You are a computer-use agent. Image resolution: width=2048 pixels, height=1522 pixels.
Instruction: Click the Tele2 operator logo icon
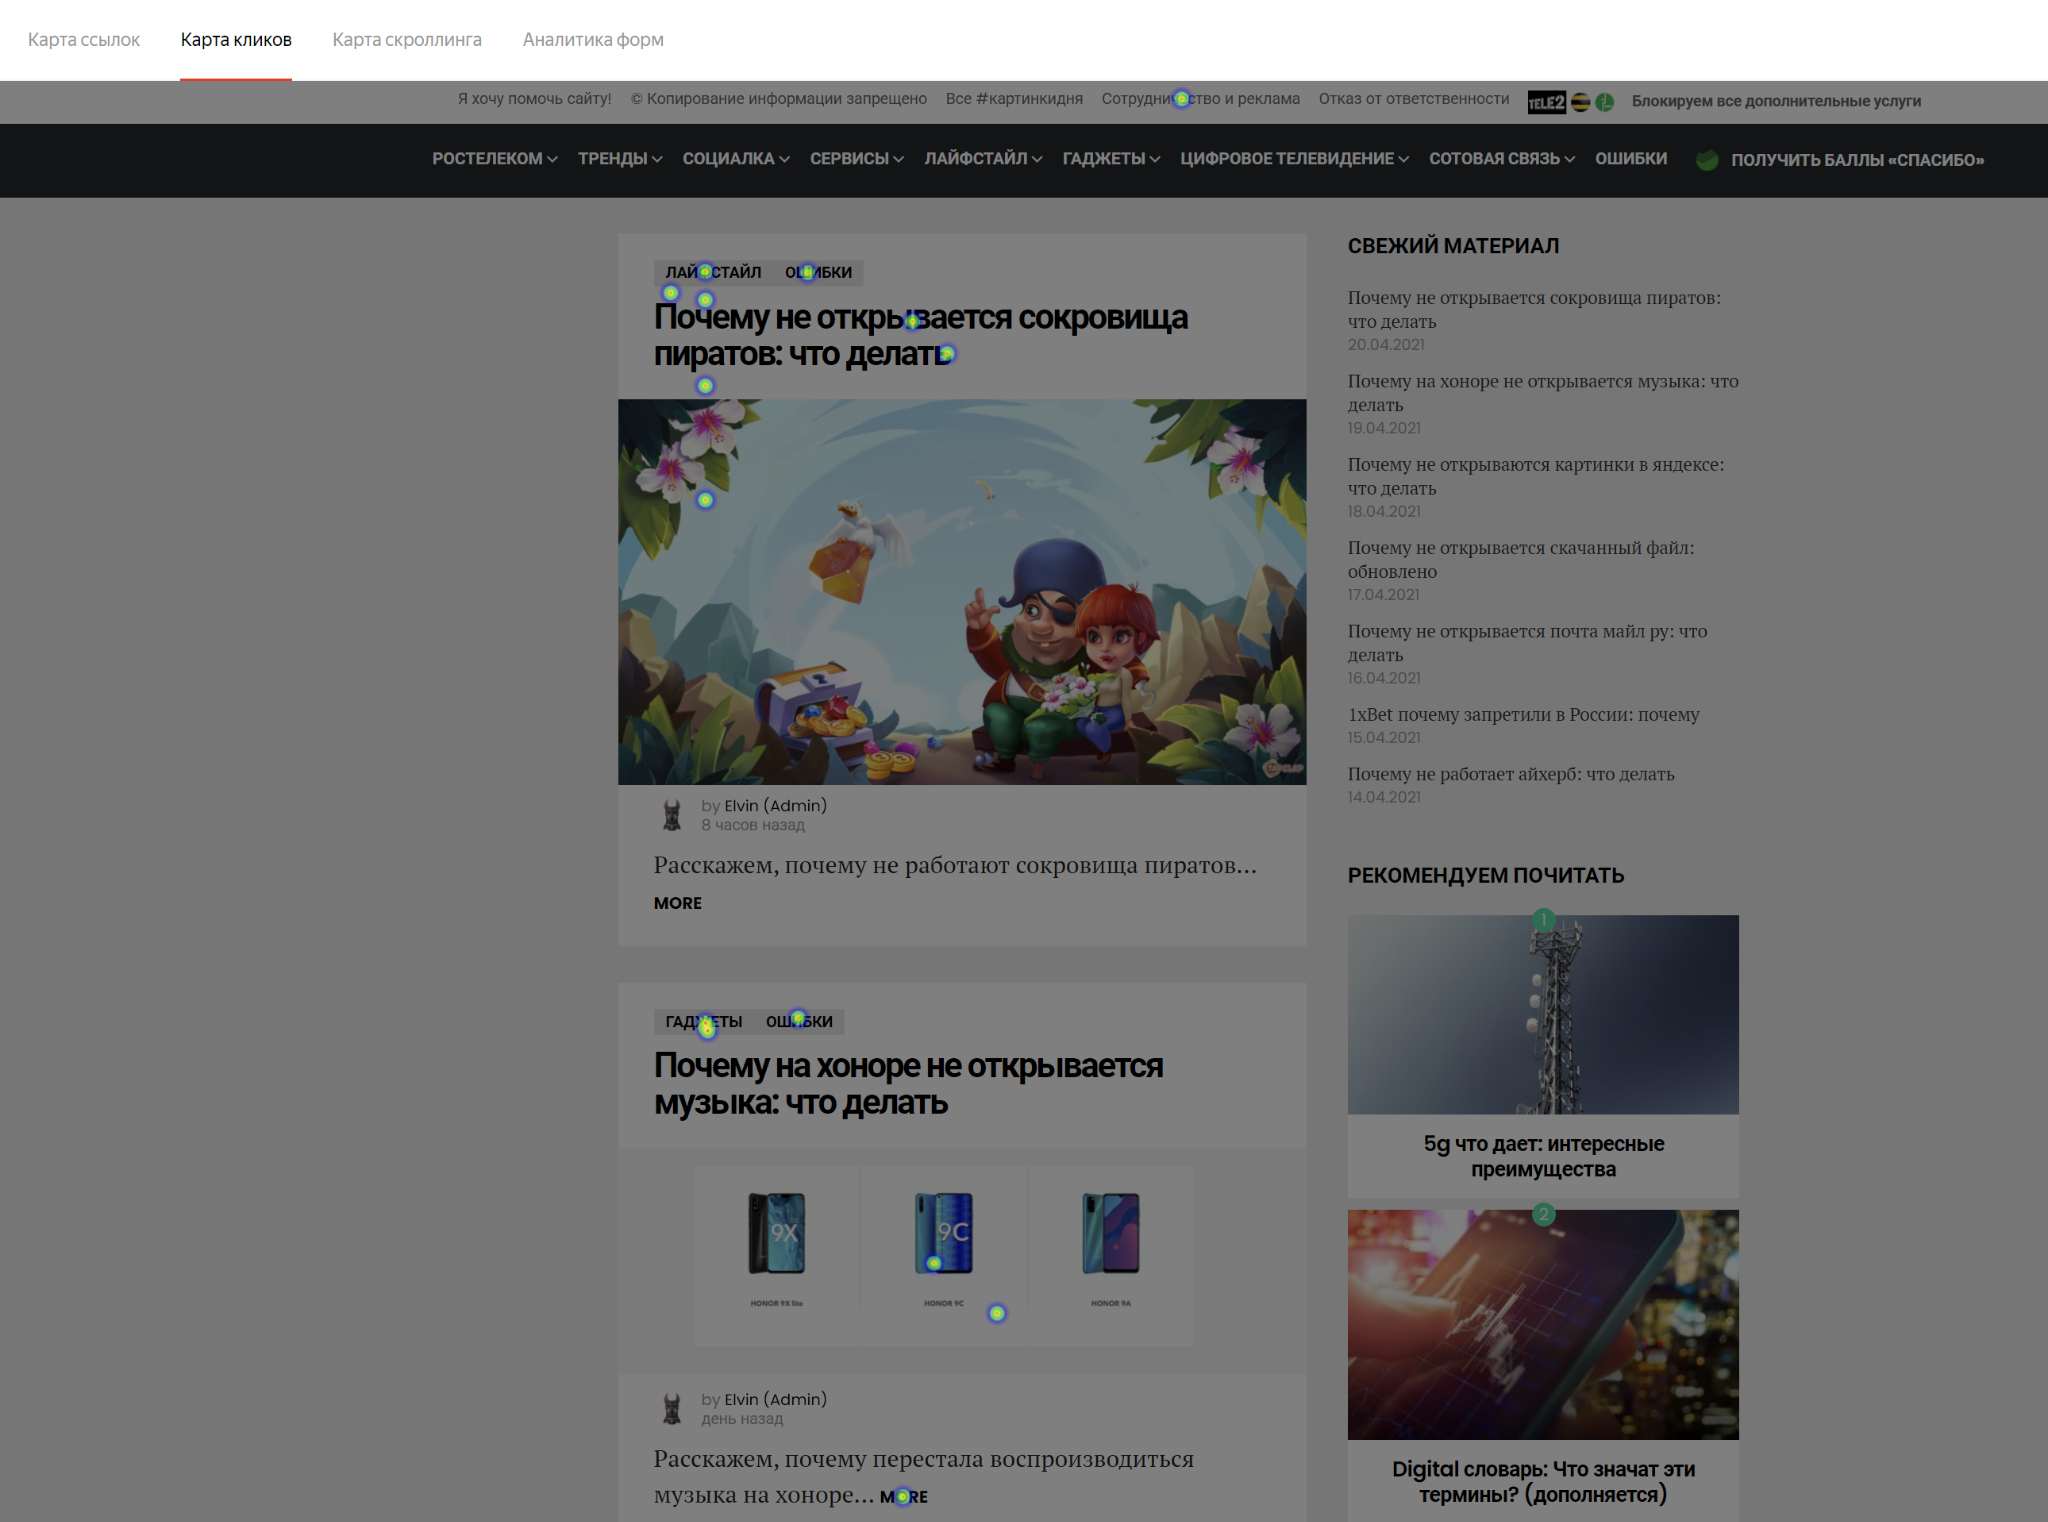click(1546, 102)
